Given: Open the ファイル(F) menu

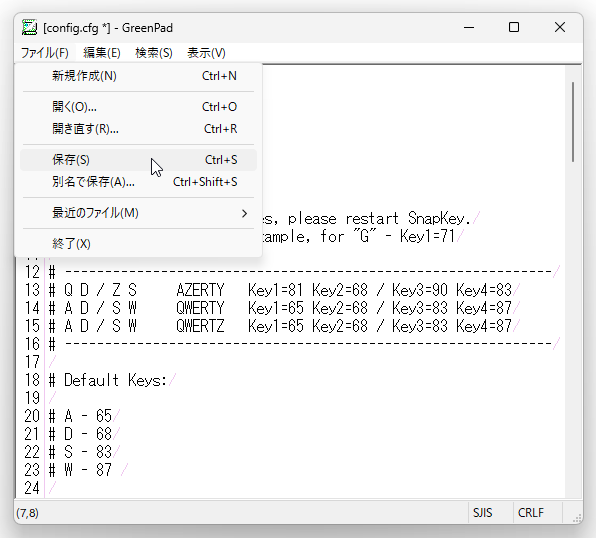Looking at the screenshot, I should click(44, 53).
